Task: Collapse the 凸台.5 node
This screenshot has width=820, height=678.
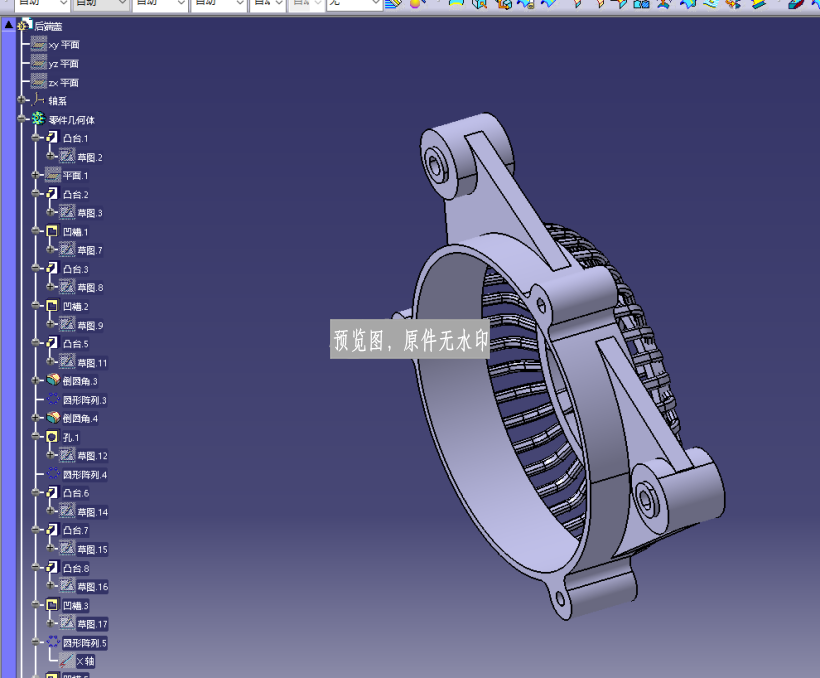Action: 36,343
